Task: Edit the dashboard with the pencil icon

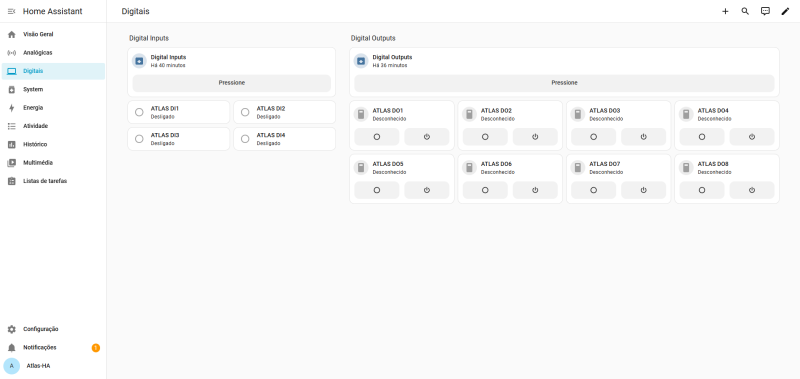Action: pos(785,11)
